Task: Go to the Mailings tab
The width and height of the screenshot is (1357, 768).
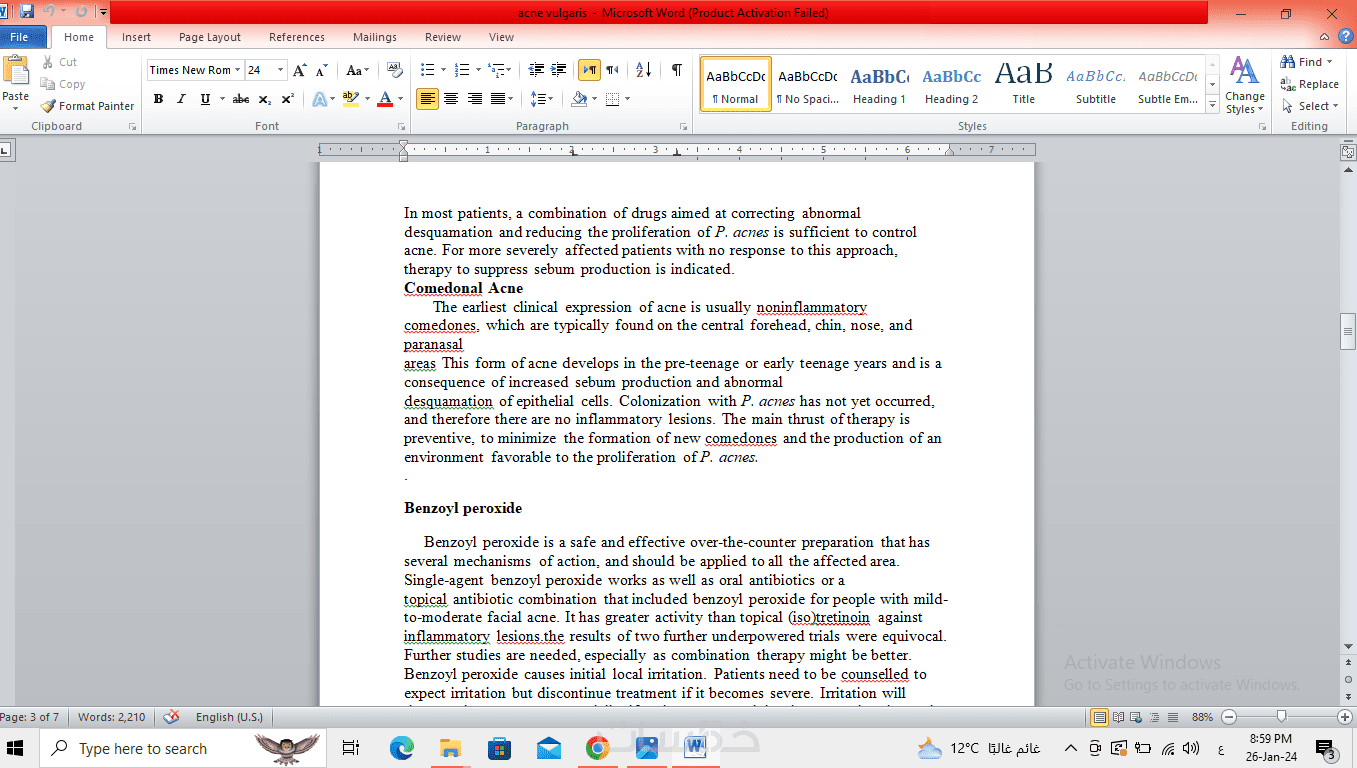Action: click(375, 37)
